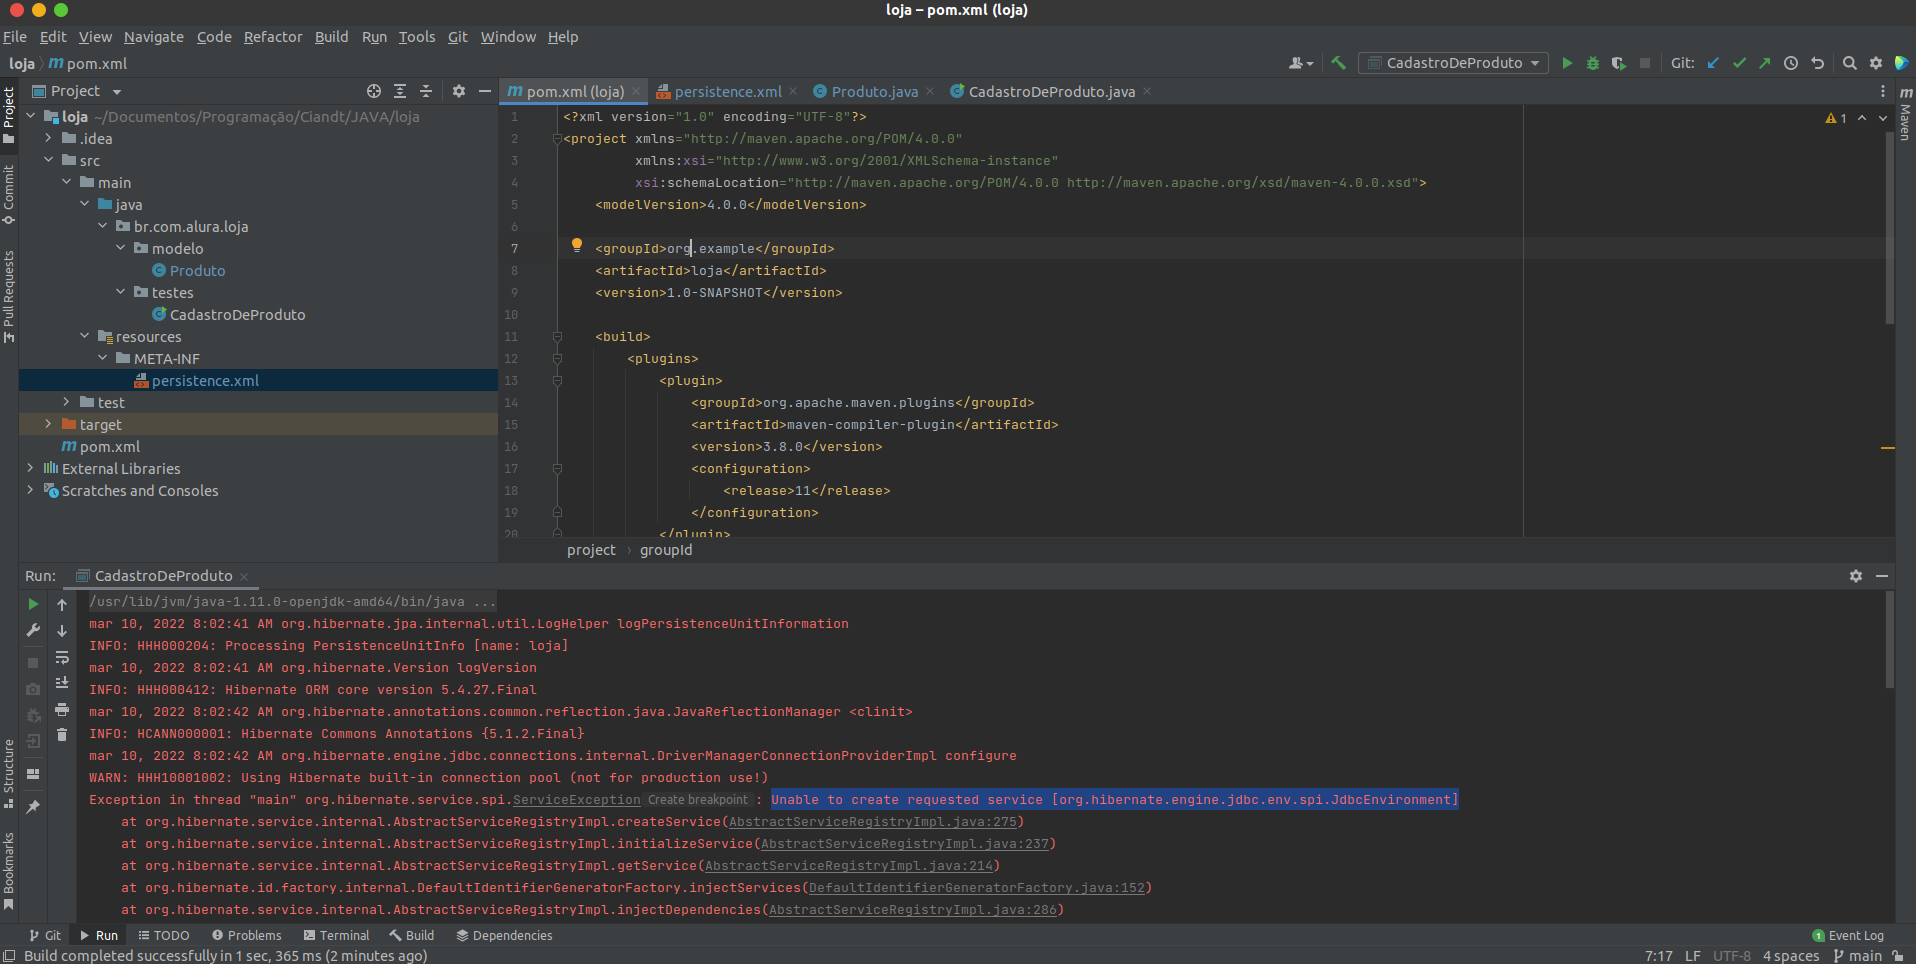Select opened file locate icon in Project panel
1916x964 pixels.
click(x=374, y=91)
